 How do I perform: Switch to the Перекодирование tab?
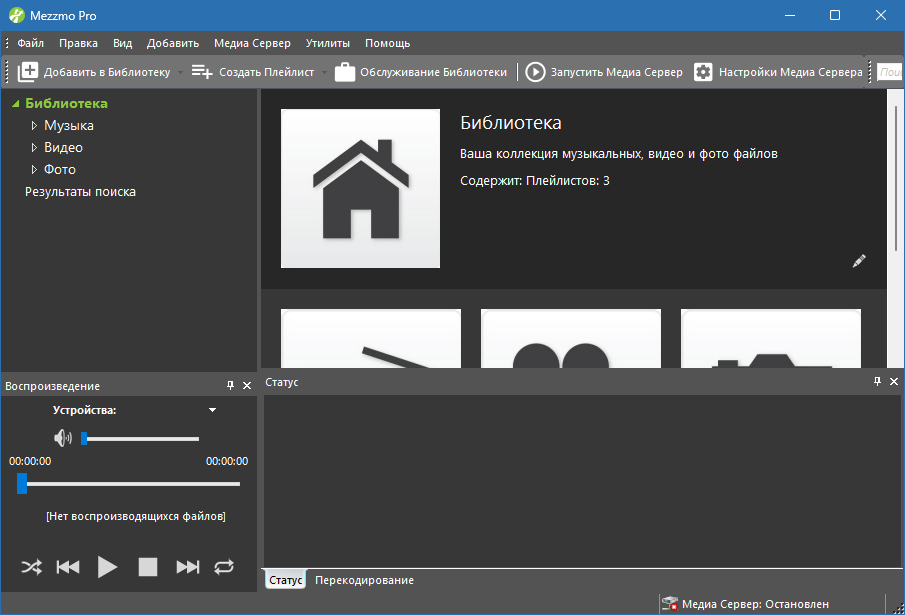(364, 580)
